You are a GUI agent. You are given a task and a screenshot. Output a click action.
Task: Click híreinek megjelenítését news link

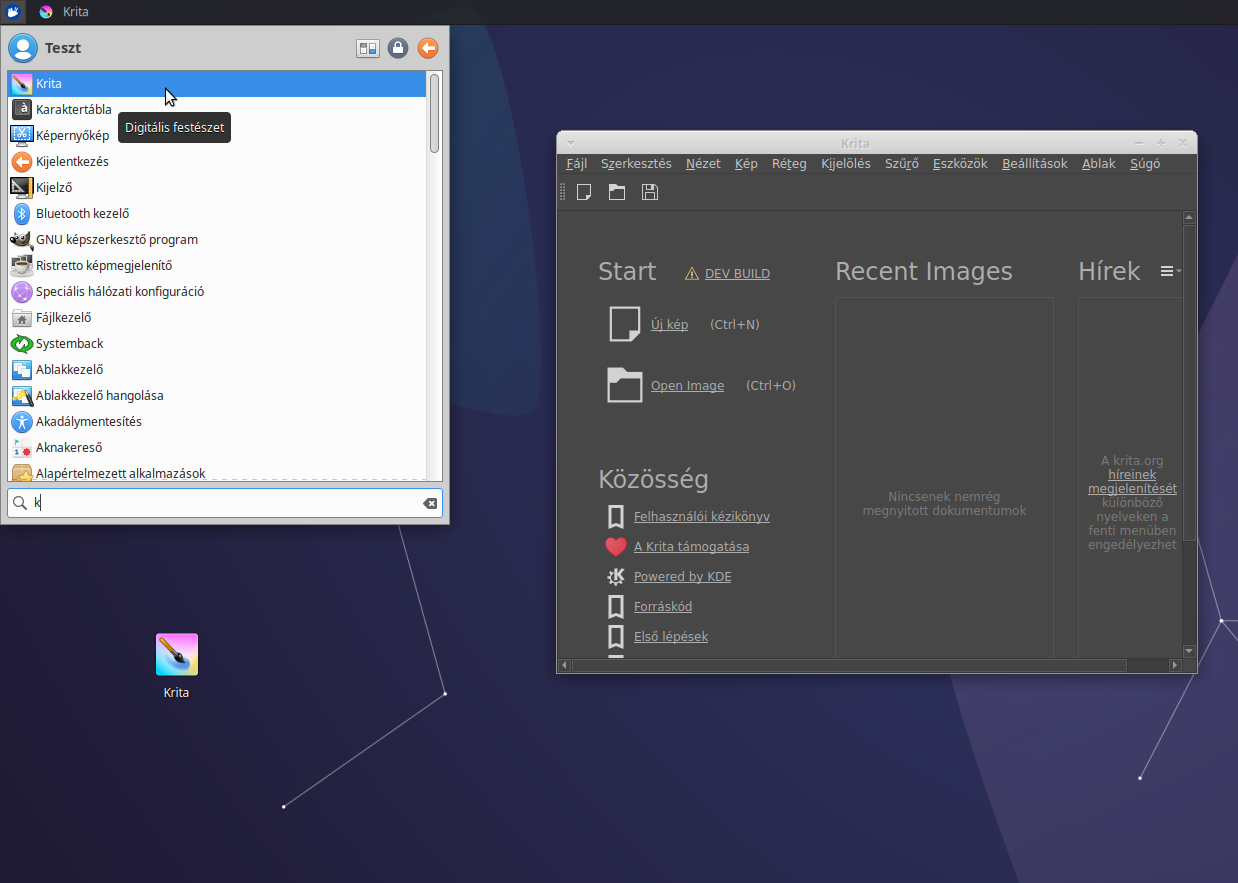pyautogui.click(x=1132, y=482)
